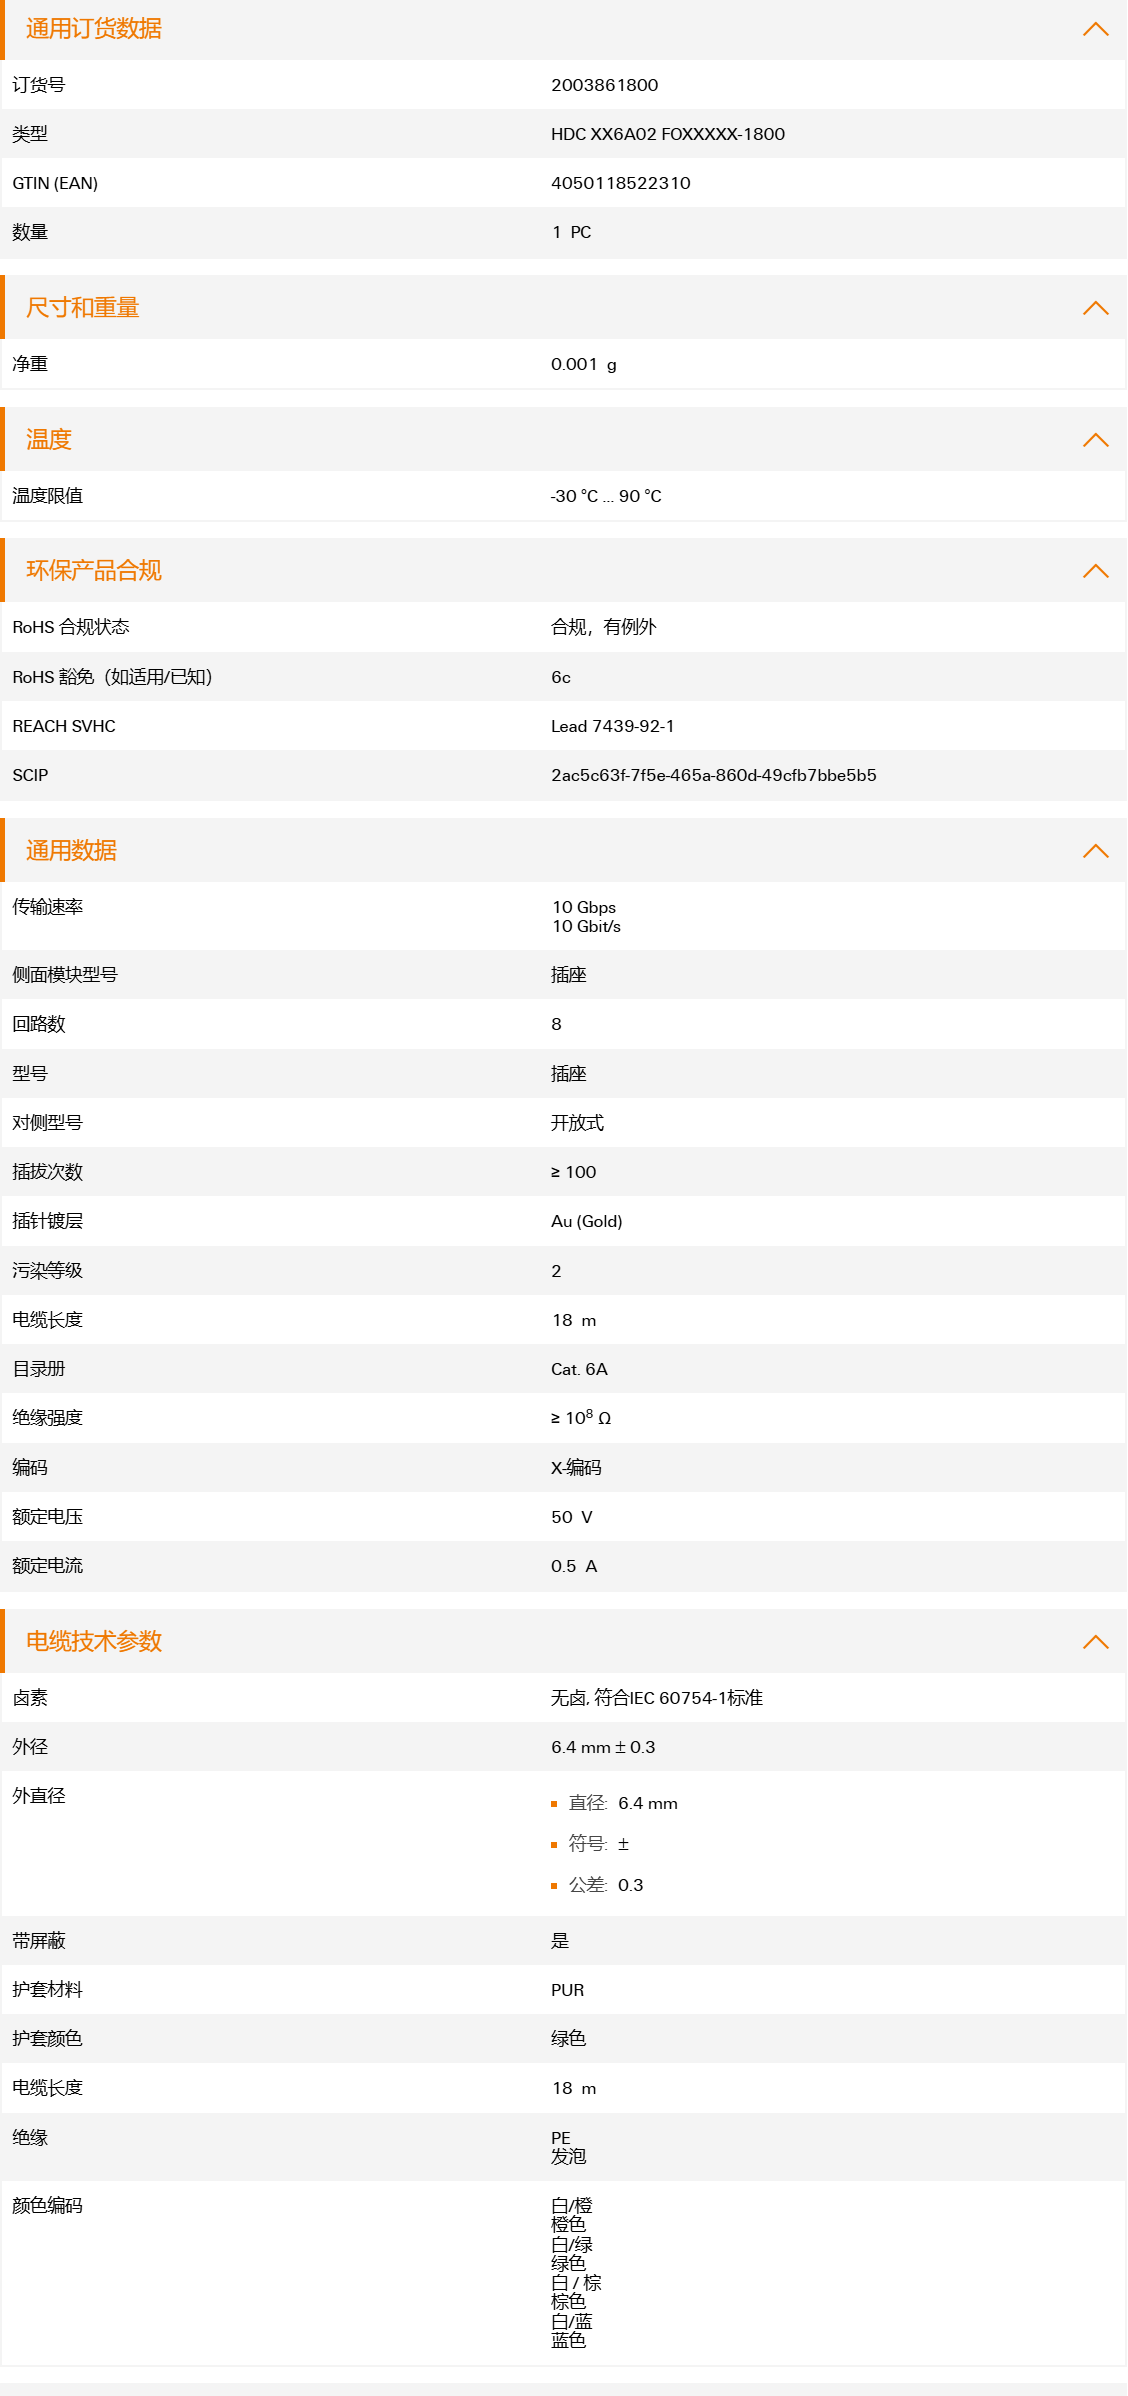Click the 侧面模块型号 row label
The width and height of the screenshot is (1128, 2396).
[x=65, y=975]
